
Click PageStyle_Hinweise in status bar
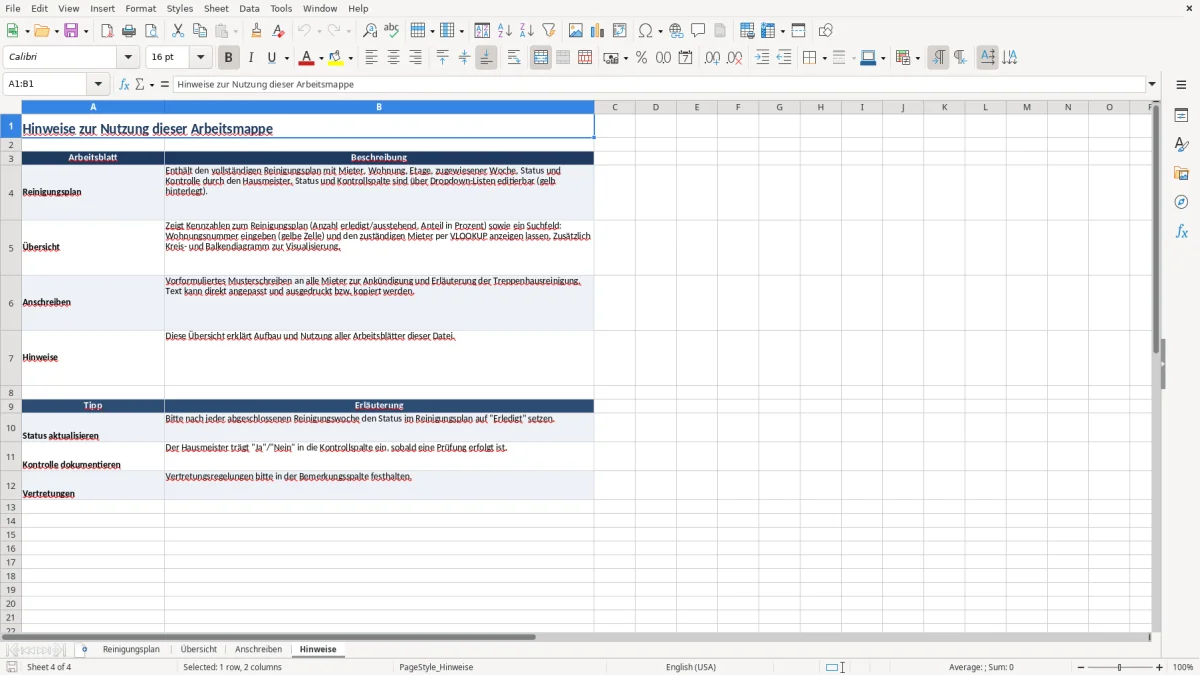[436, 667]
